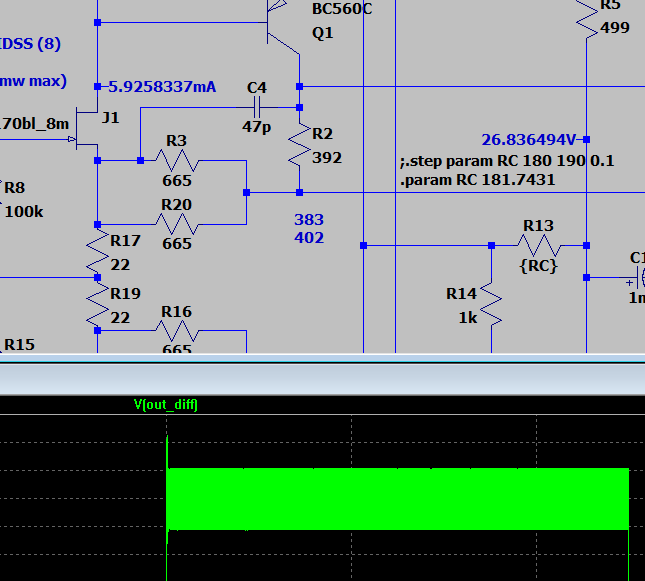Click the 70bl_8m JFET model text
Image resolution: width=645 pixels, height=581 pixels.
[35, 124]
